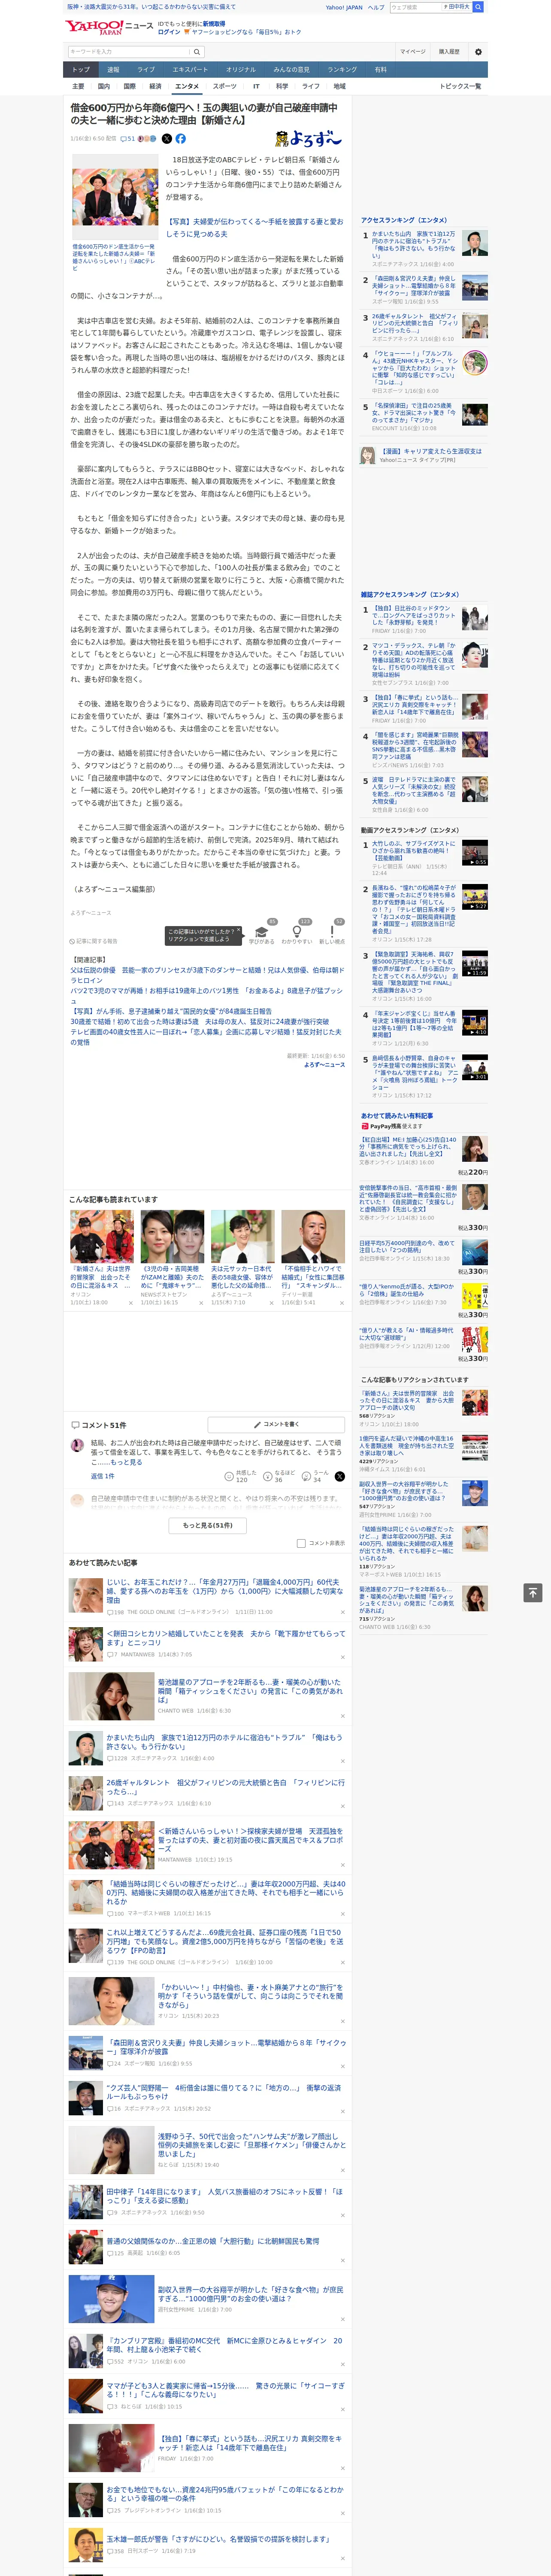Image resolution: width=551 pixels, height=2576 pixels.
Task: Open 購入履歴 link
Action: click(449, 52)
